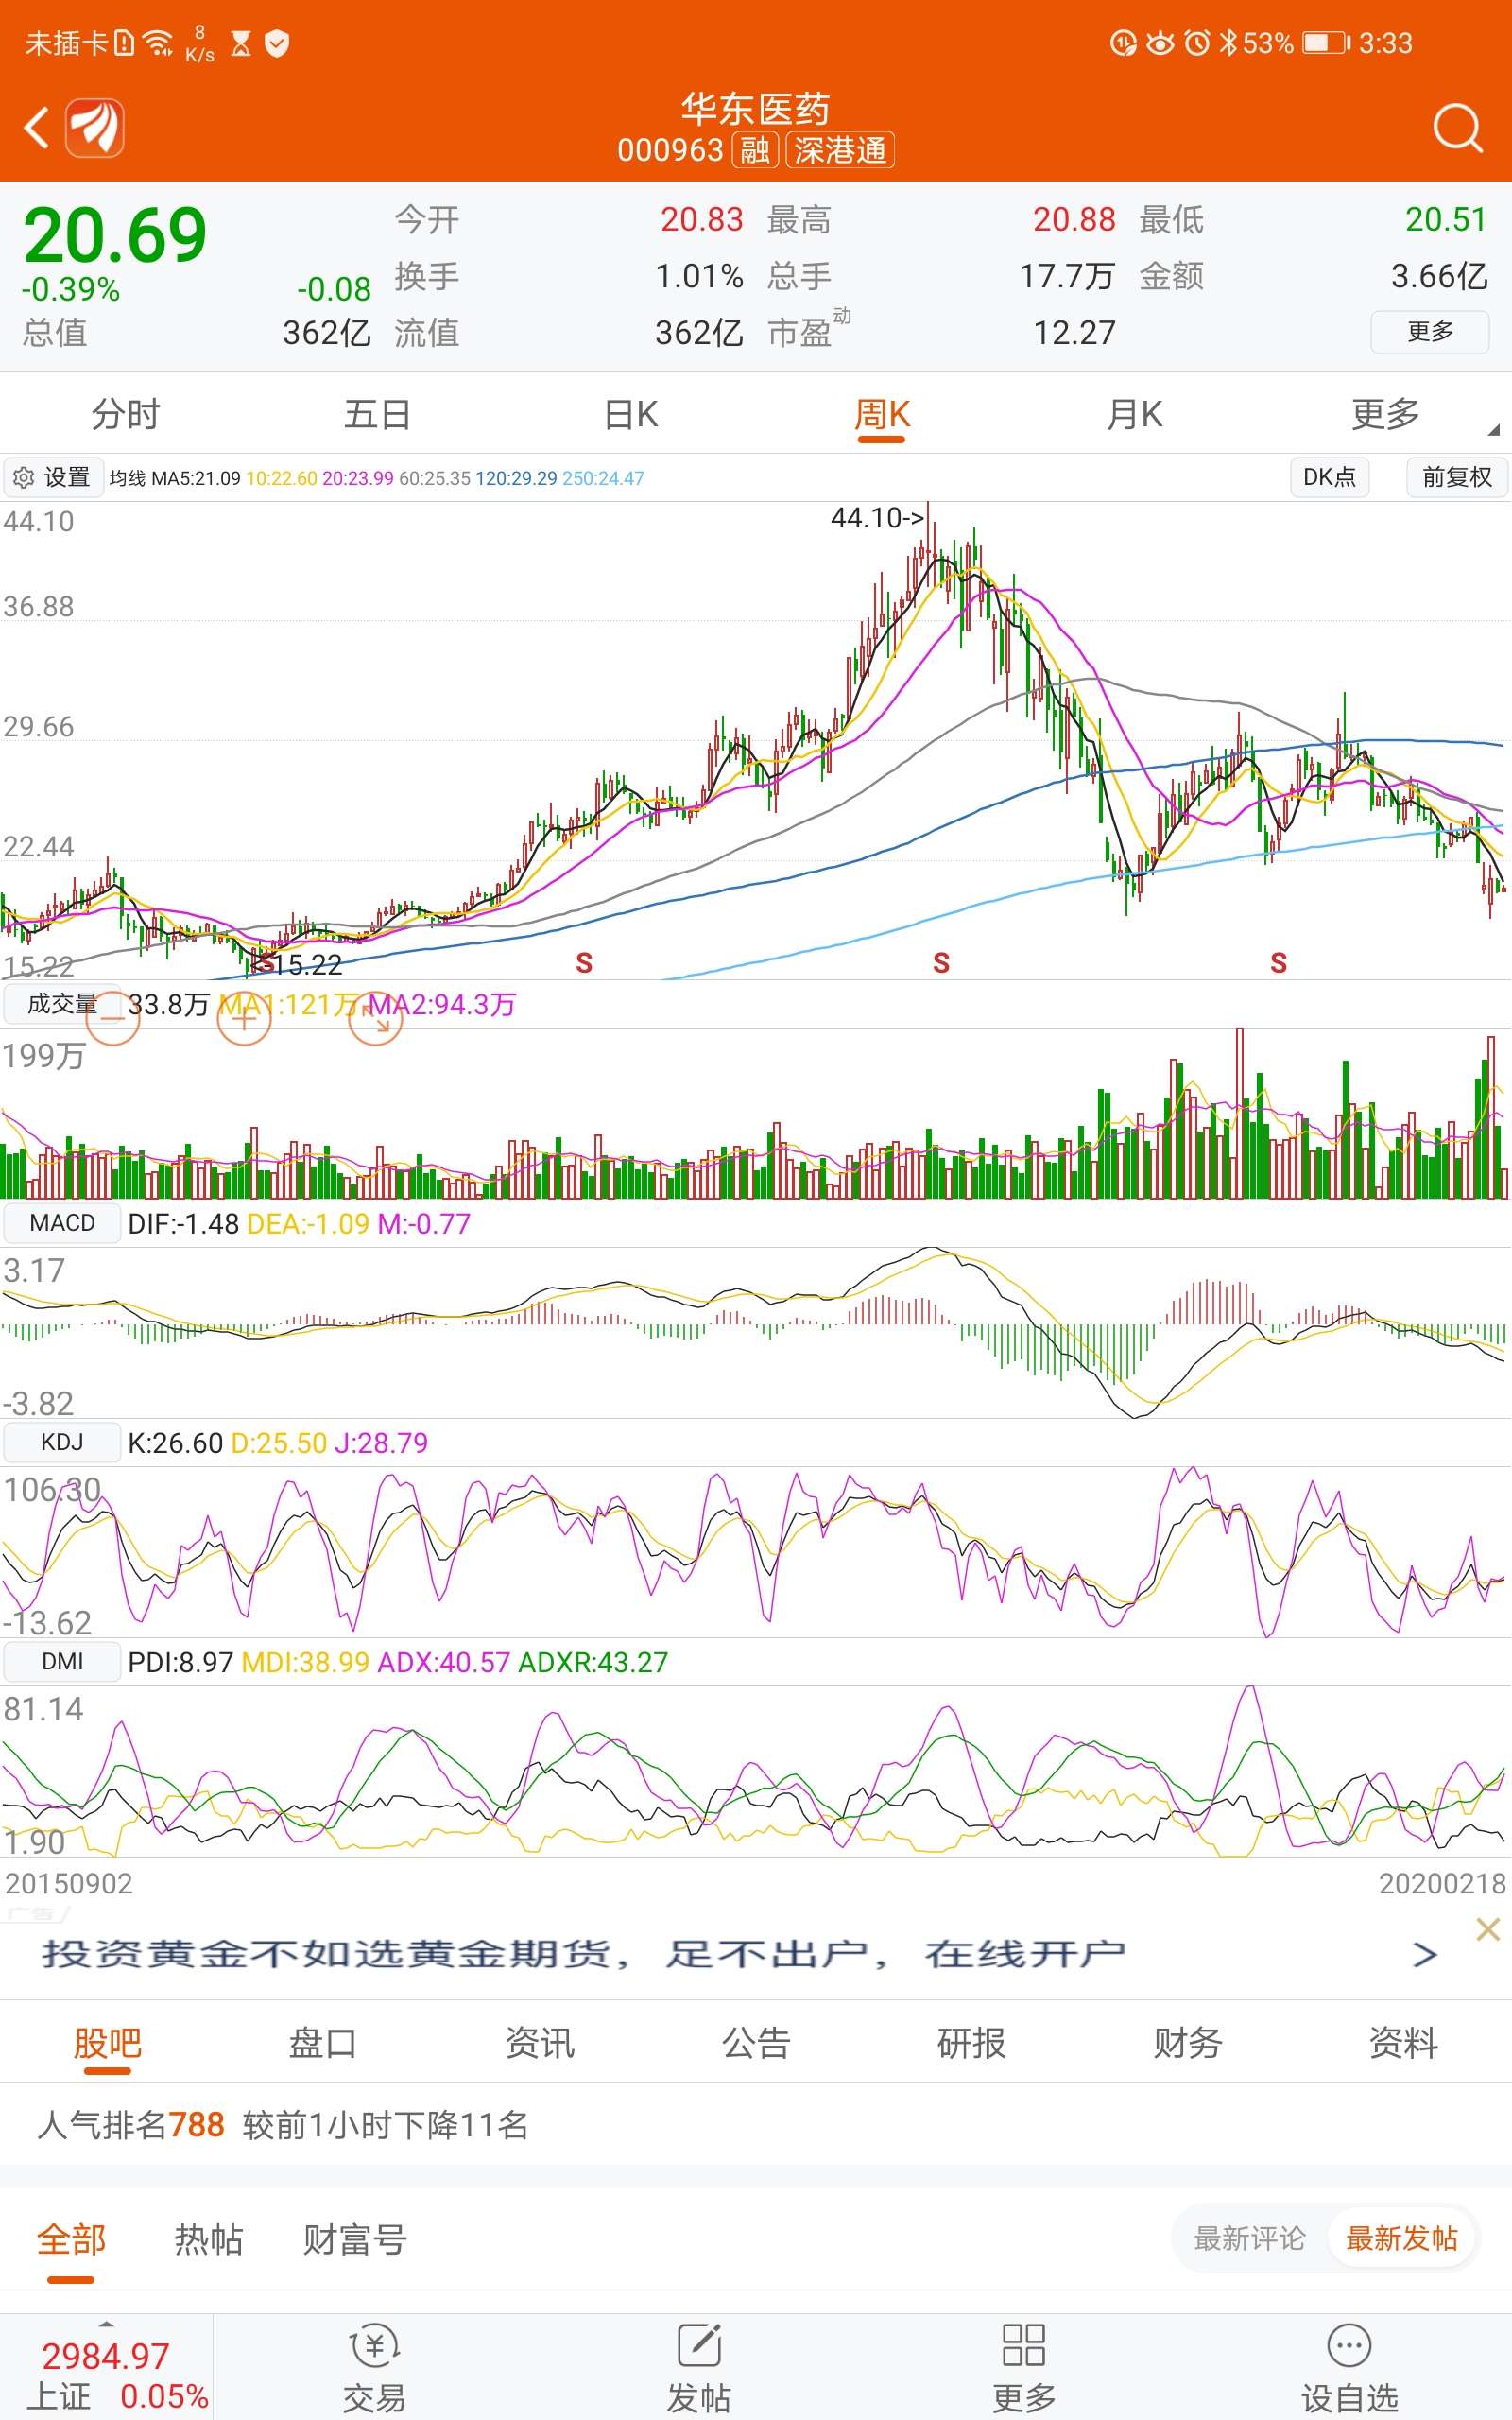Tap the Wi-Fi status icon

click(x=158, y=43)
